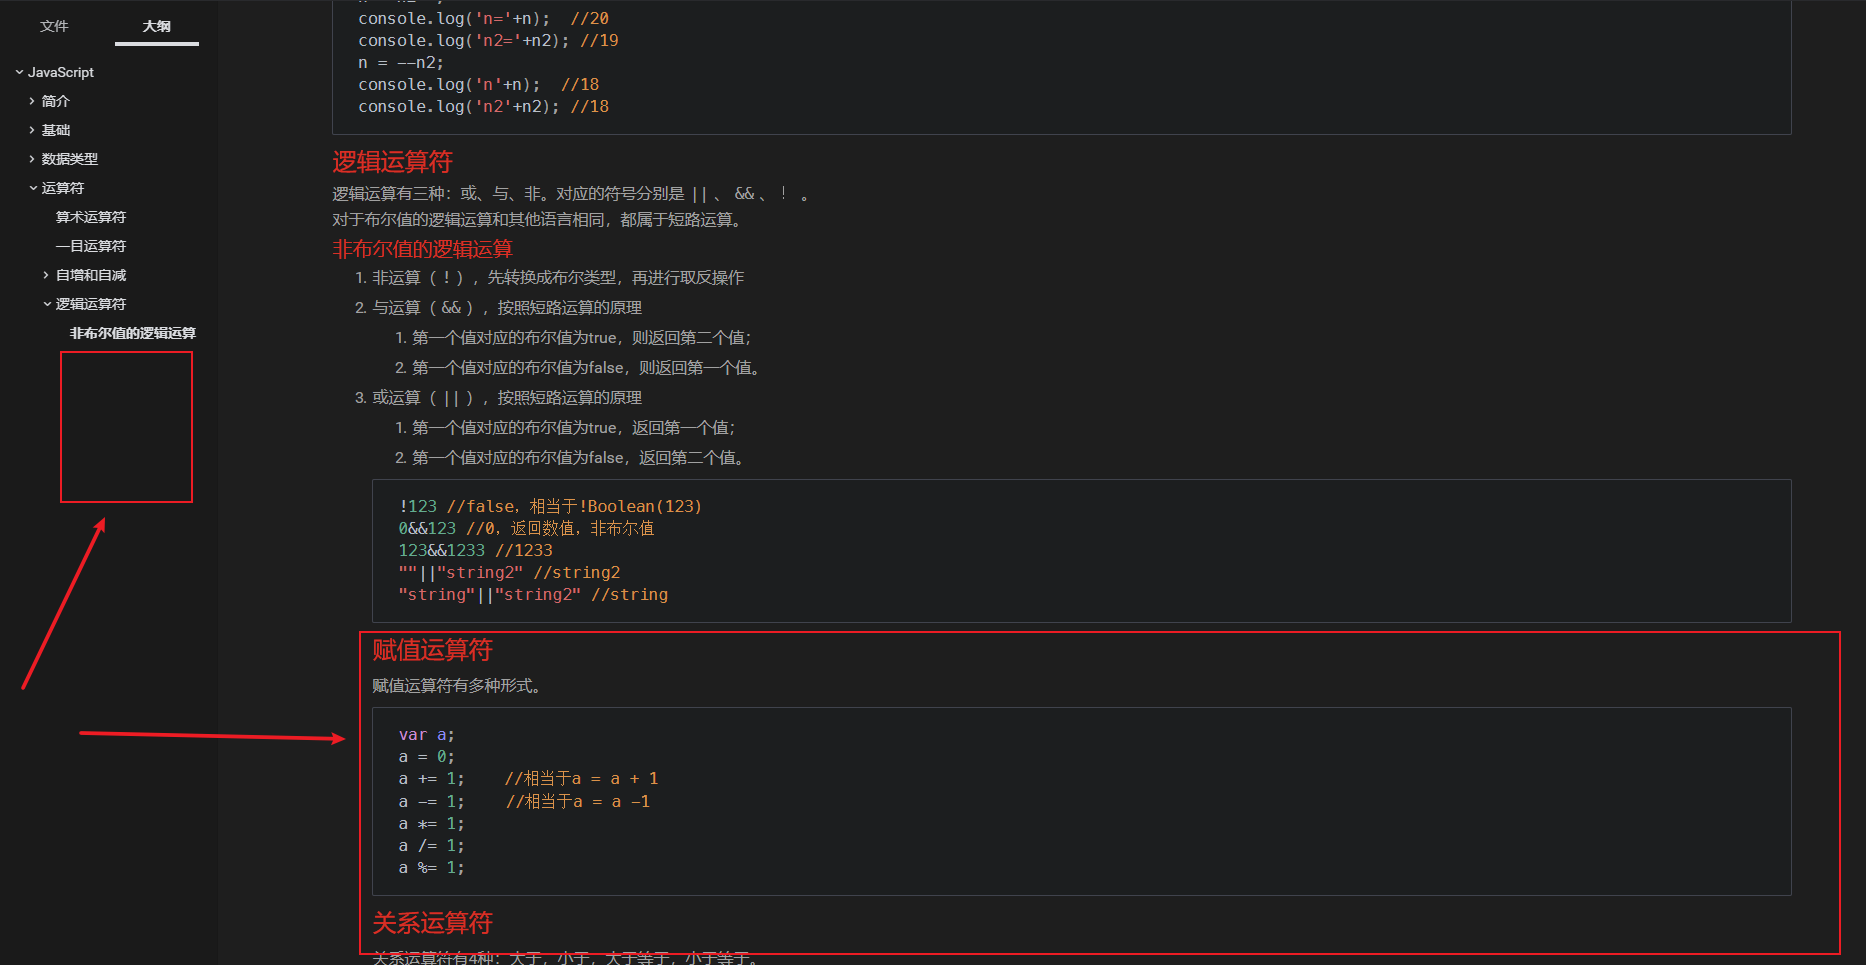The width and height of the screenshot is (1866, 965).
Task: Jump to 逻辑运算符 outline entry
Action: pos(91,304)
